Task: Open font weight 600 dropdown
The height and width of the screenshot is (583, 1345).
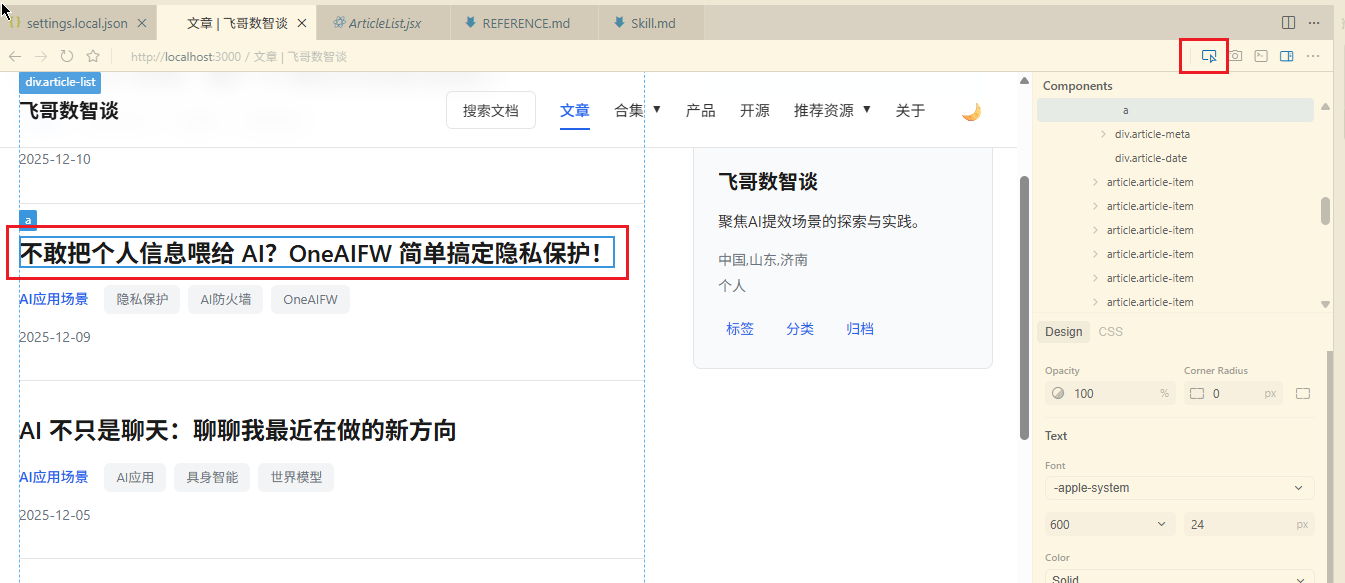Action: point(1109,524)
